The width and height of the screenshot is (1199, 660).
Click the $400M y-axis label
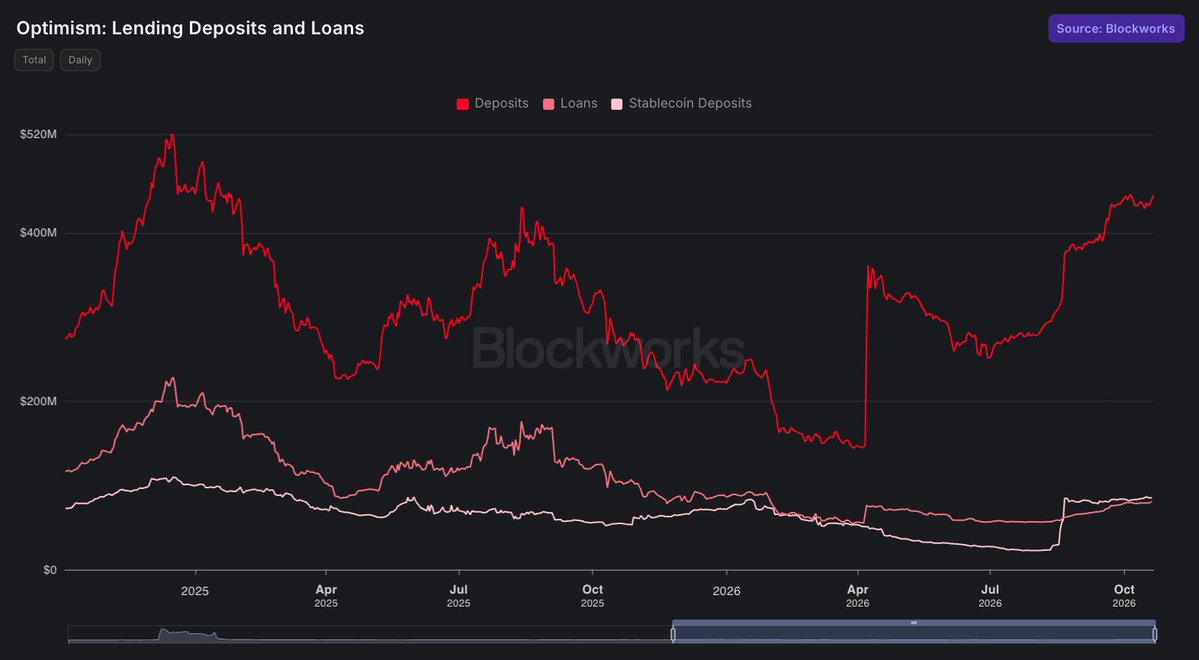[38, 232]
